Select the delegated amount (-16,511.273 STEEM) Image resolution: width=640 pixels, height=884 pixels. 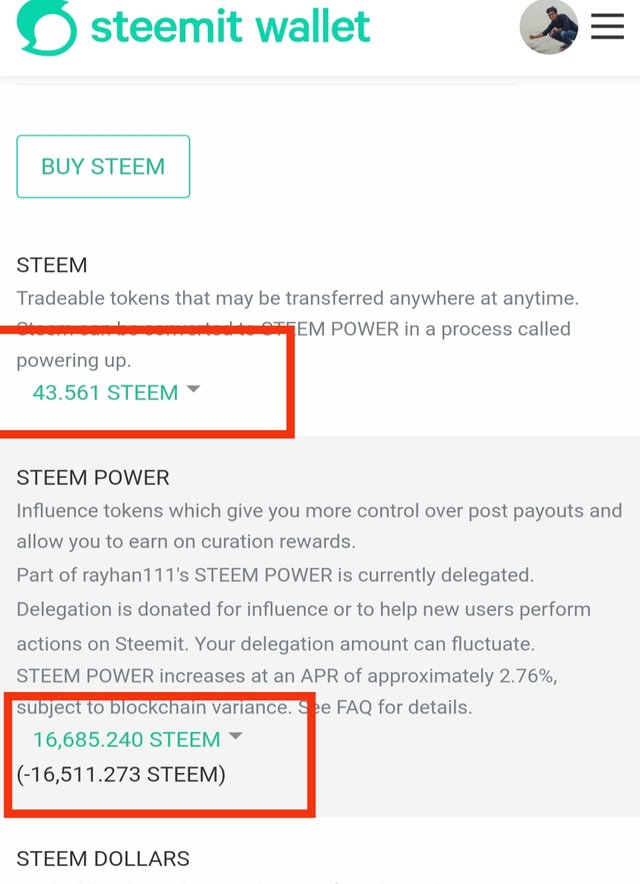pyautogui.click(x=121, y=774)
